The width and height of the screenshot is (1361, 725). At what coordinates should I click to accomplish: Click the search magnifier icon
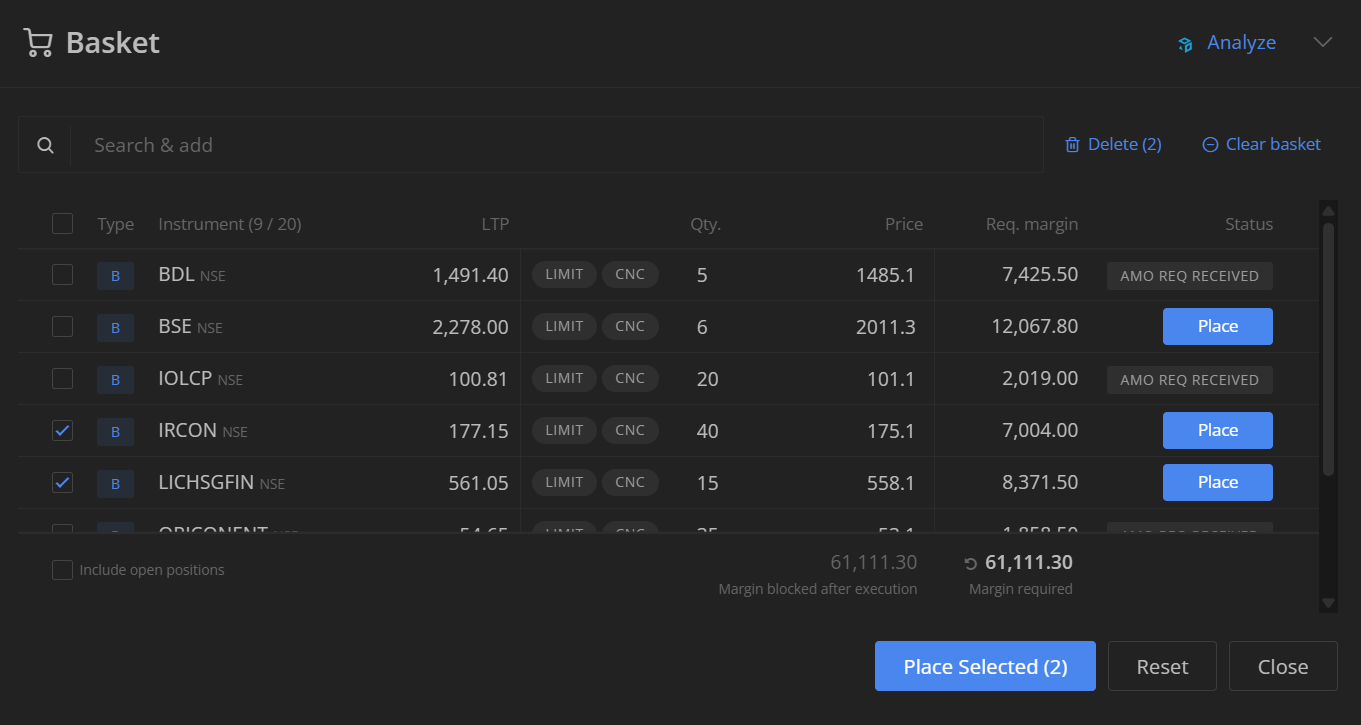click(45, 145)
